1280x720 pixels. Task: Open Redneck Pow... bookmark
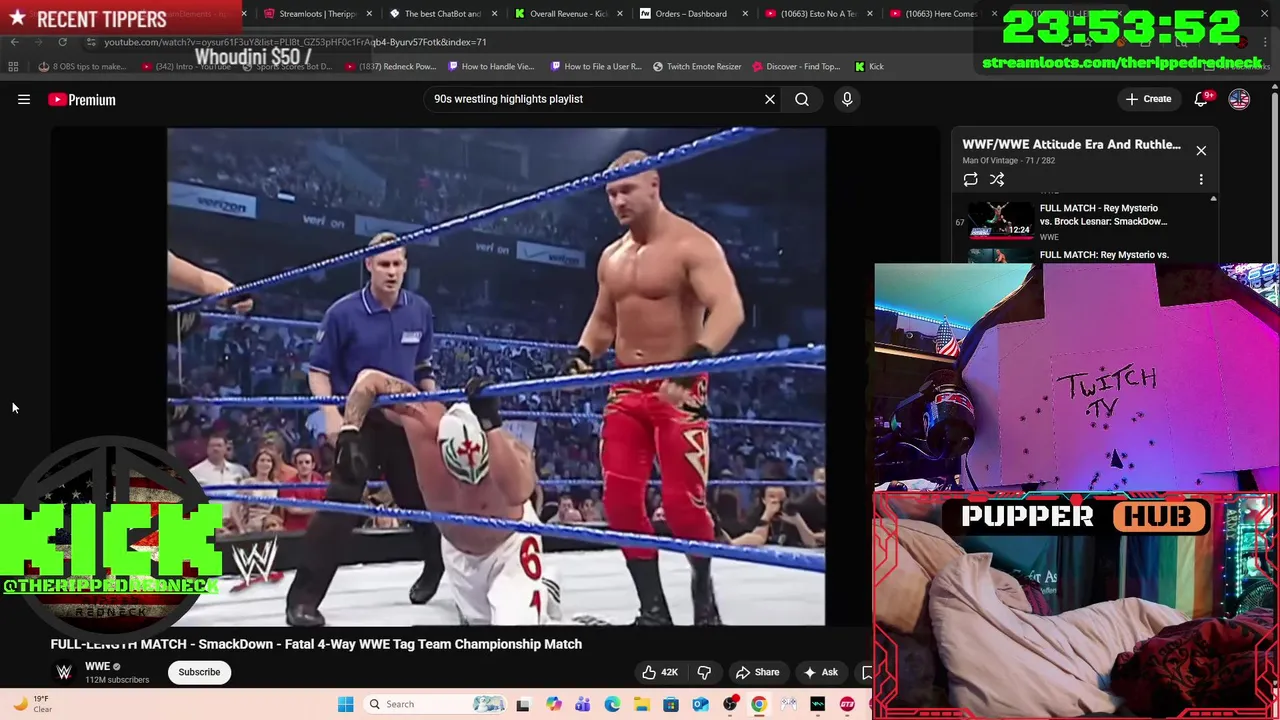pyautogui.click(x=392, y=66)
